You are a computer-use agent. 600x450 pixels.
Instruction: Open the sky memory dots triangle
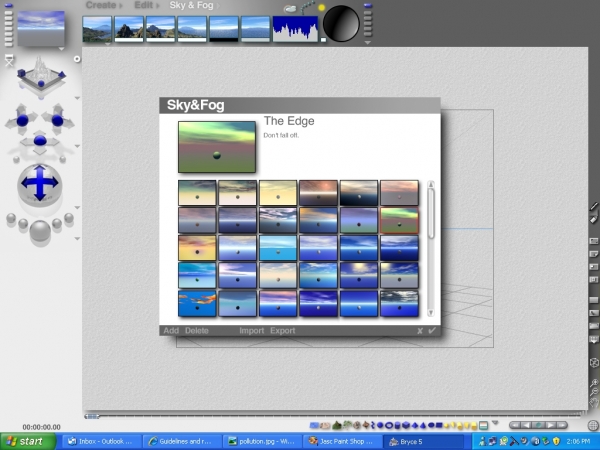368,43
